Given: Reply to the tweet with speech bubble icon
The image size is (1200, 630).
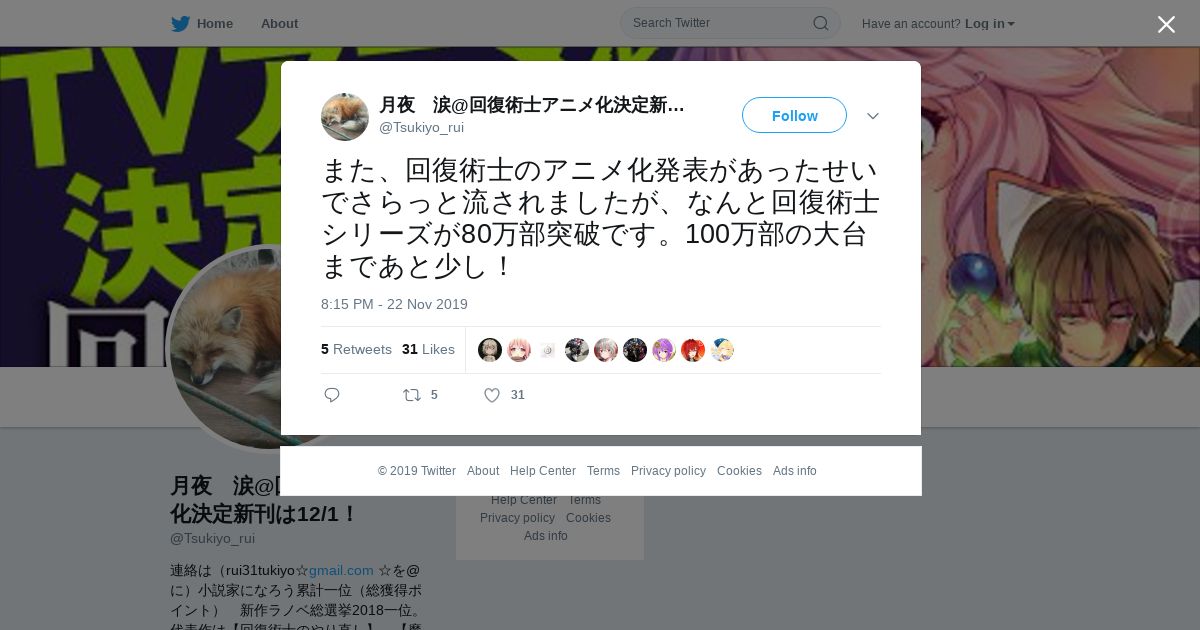Looking at the screenshot, I should click(332, 395).
